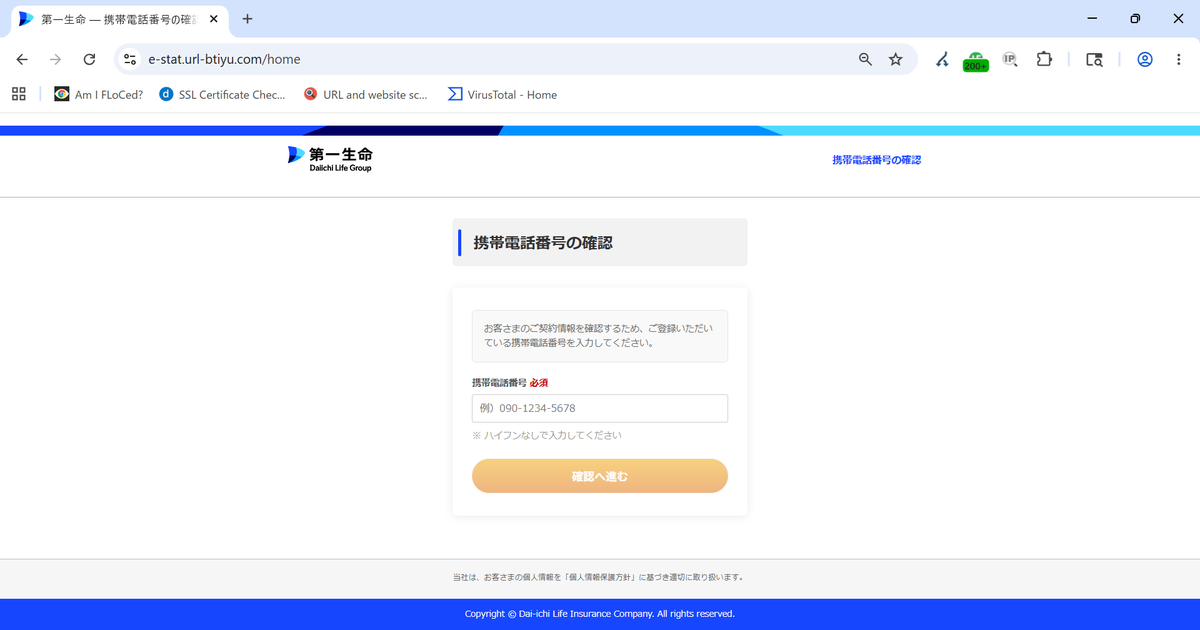Open Am I FLoCed? bookmark
The height and width of the screenshot is (630, 1200).
tap(99, 94)
